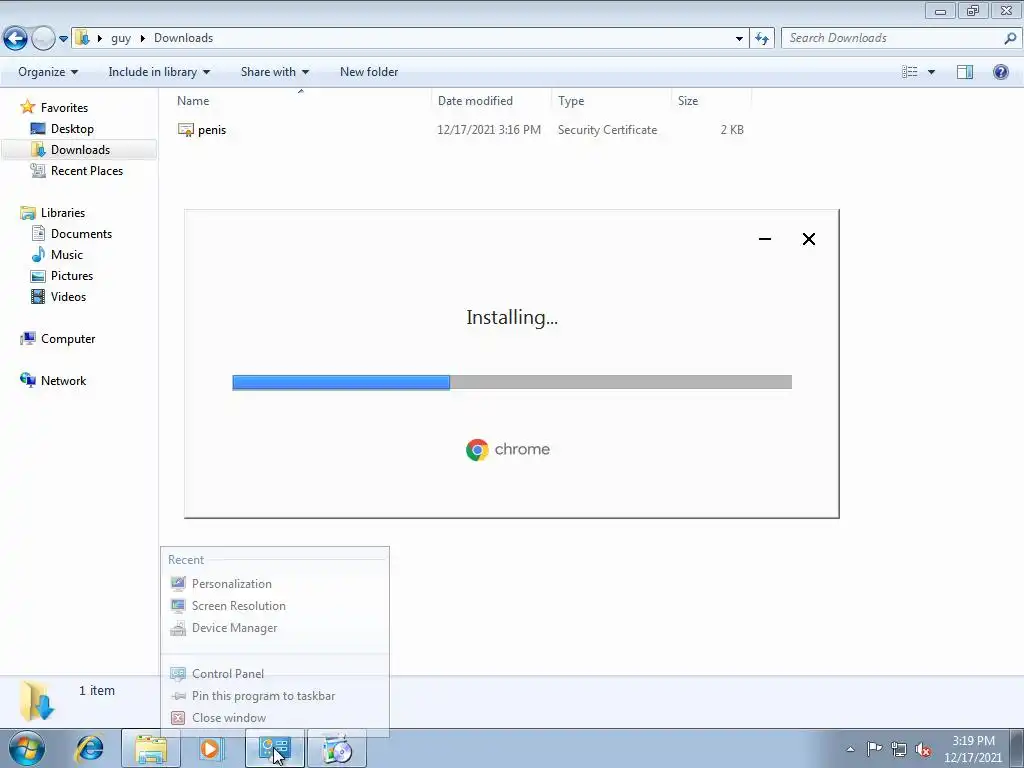Open network tray icon

coord(899,749)
